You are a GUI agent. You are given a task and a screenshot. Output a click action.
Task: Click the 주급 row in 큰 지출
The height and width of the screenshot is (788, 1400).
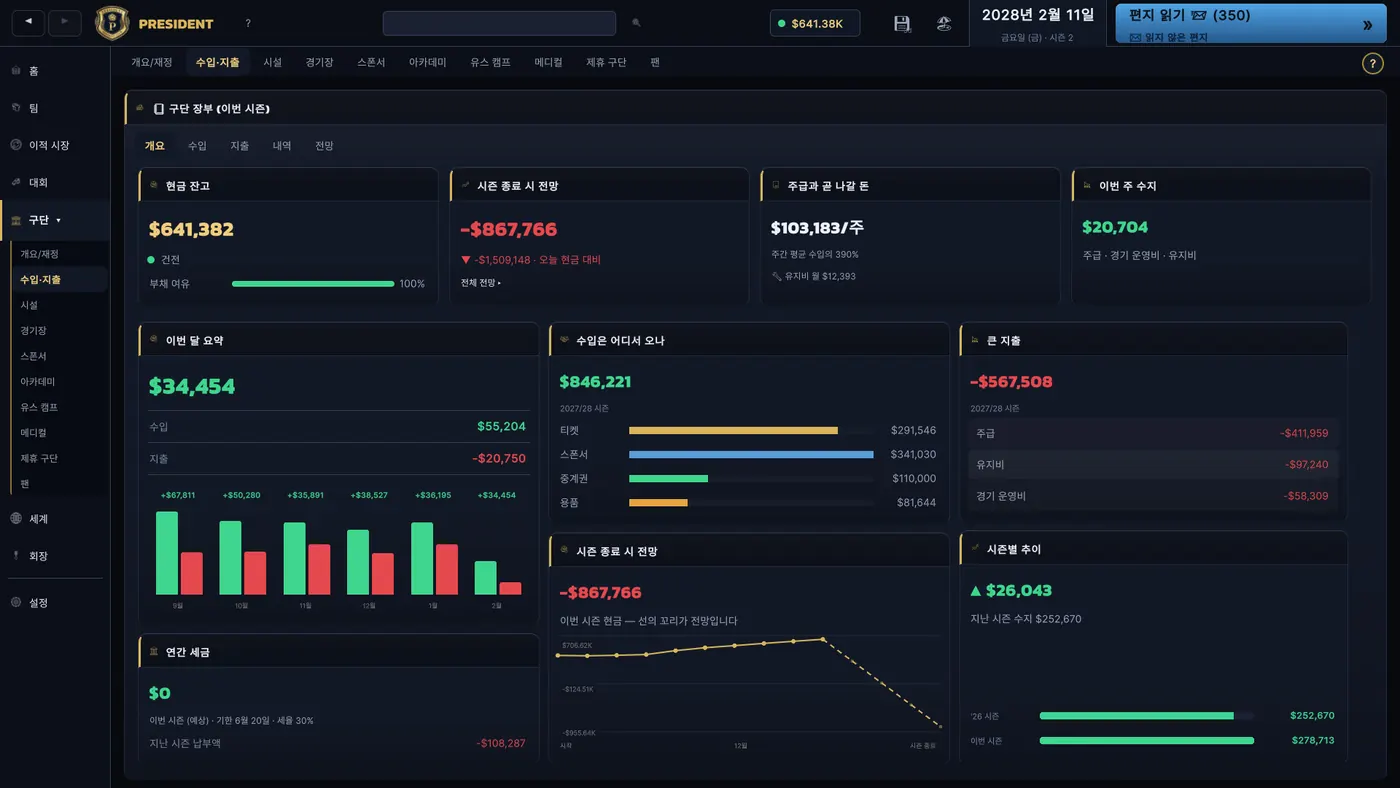[x=1154, y=433]
